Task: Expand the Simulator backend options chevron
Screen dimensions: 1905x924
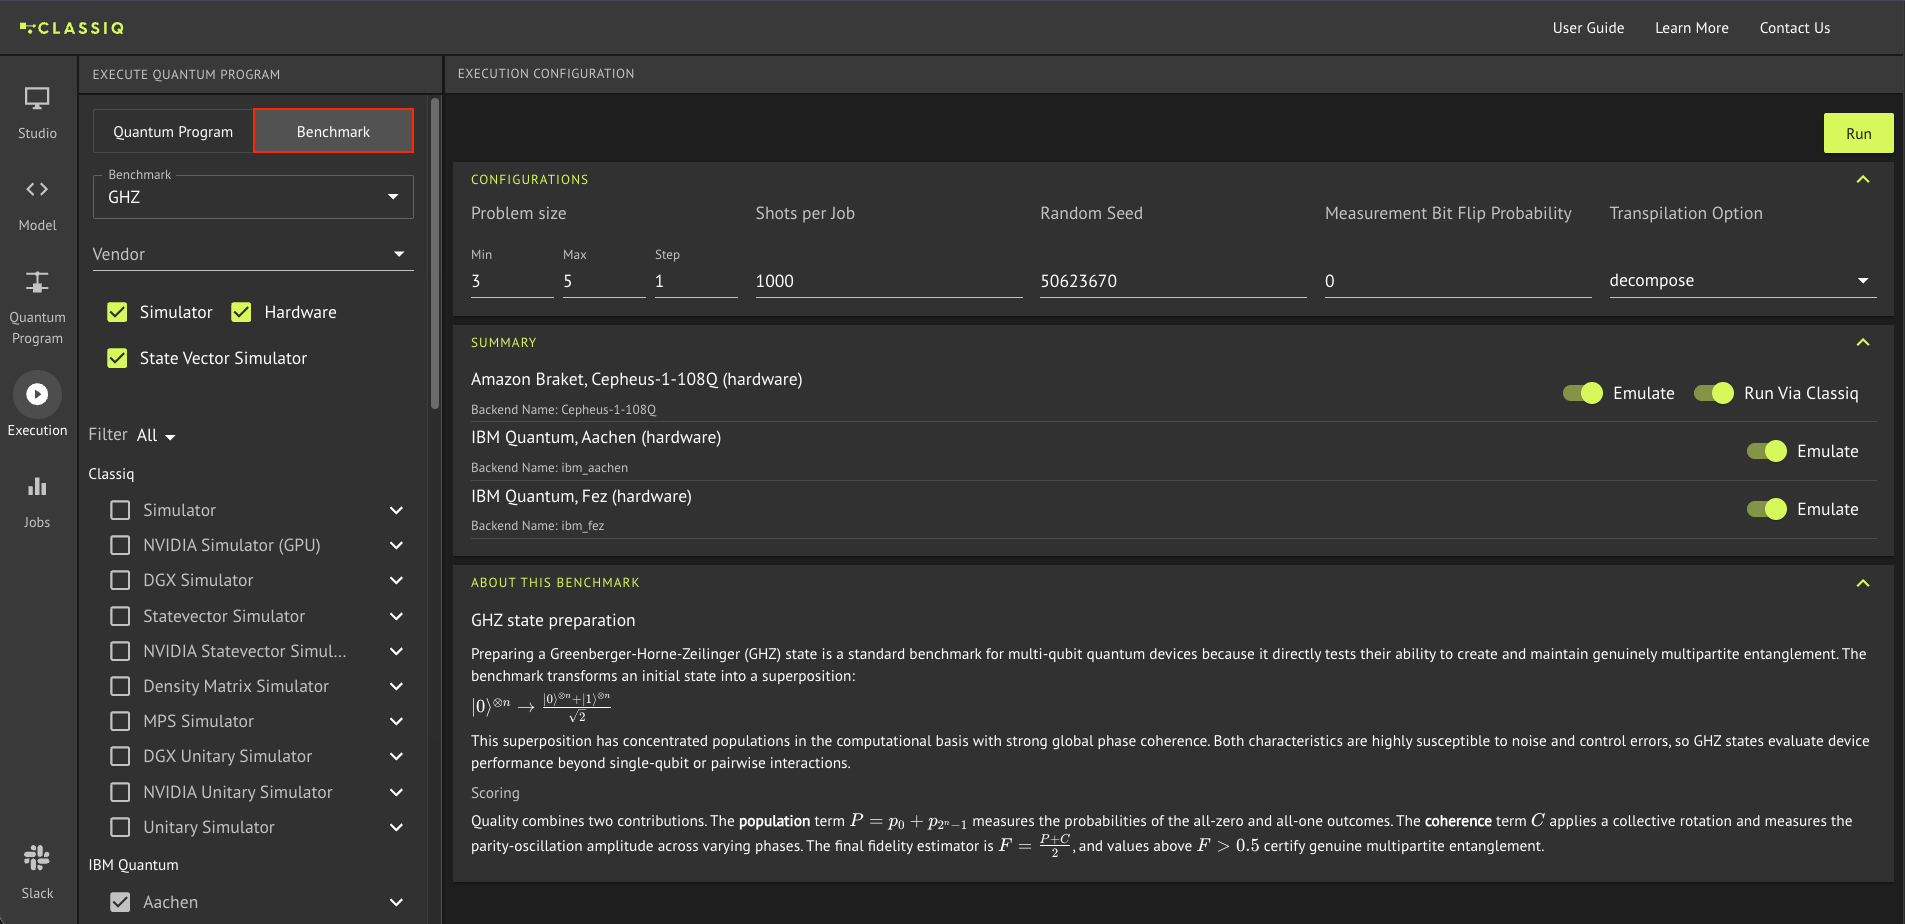Action: [396, 510]
